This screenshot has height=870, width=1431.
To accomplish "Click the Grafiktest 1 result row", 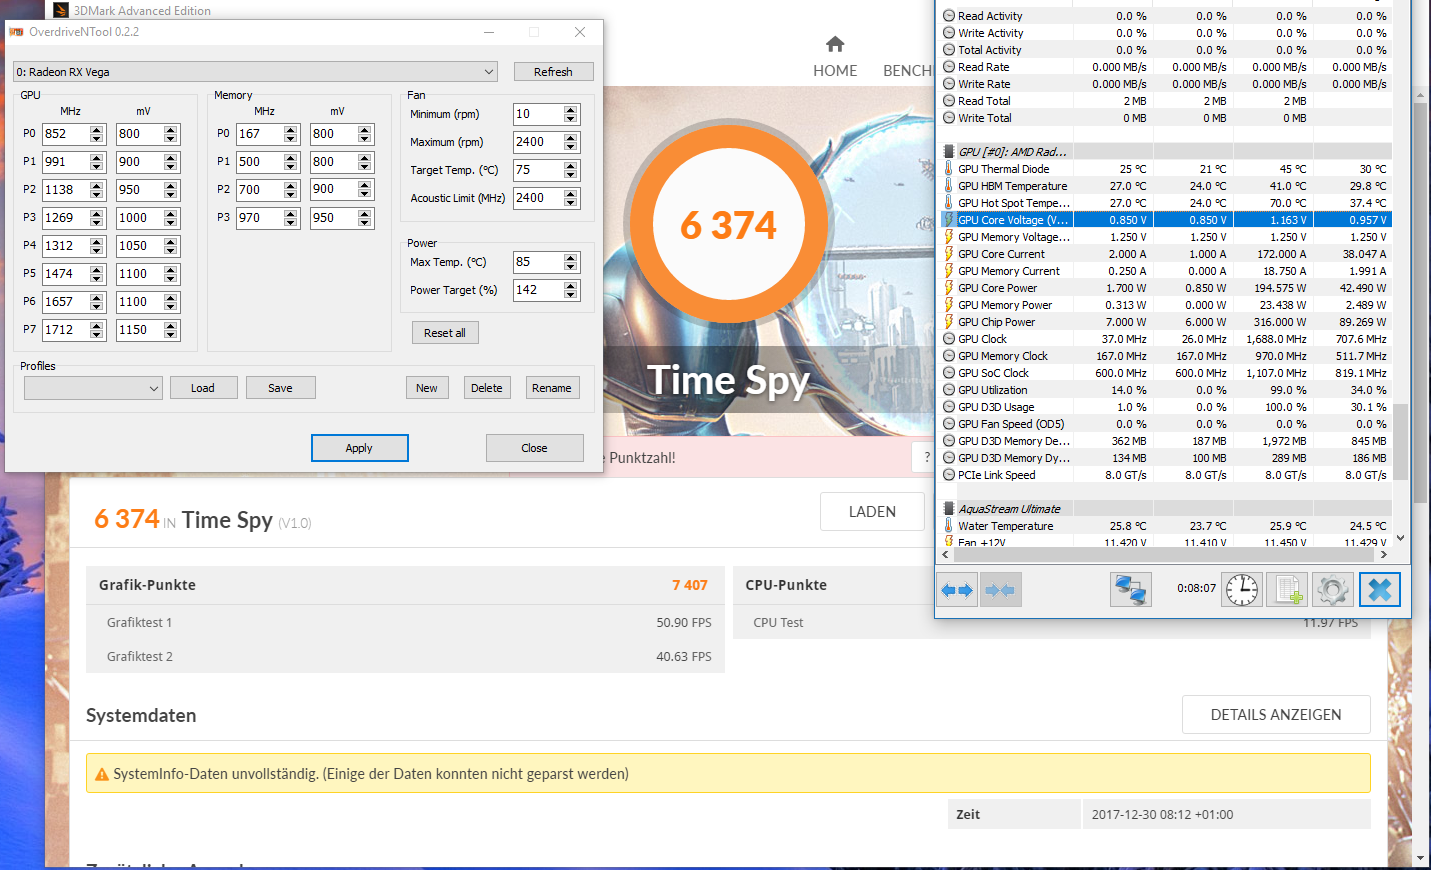I will click(x=406, y=622).
